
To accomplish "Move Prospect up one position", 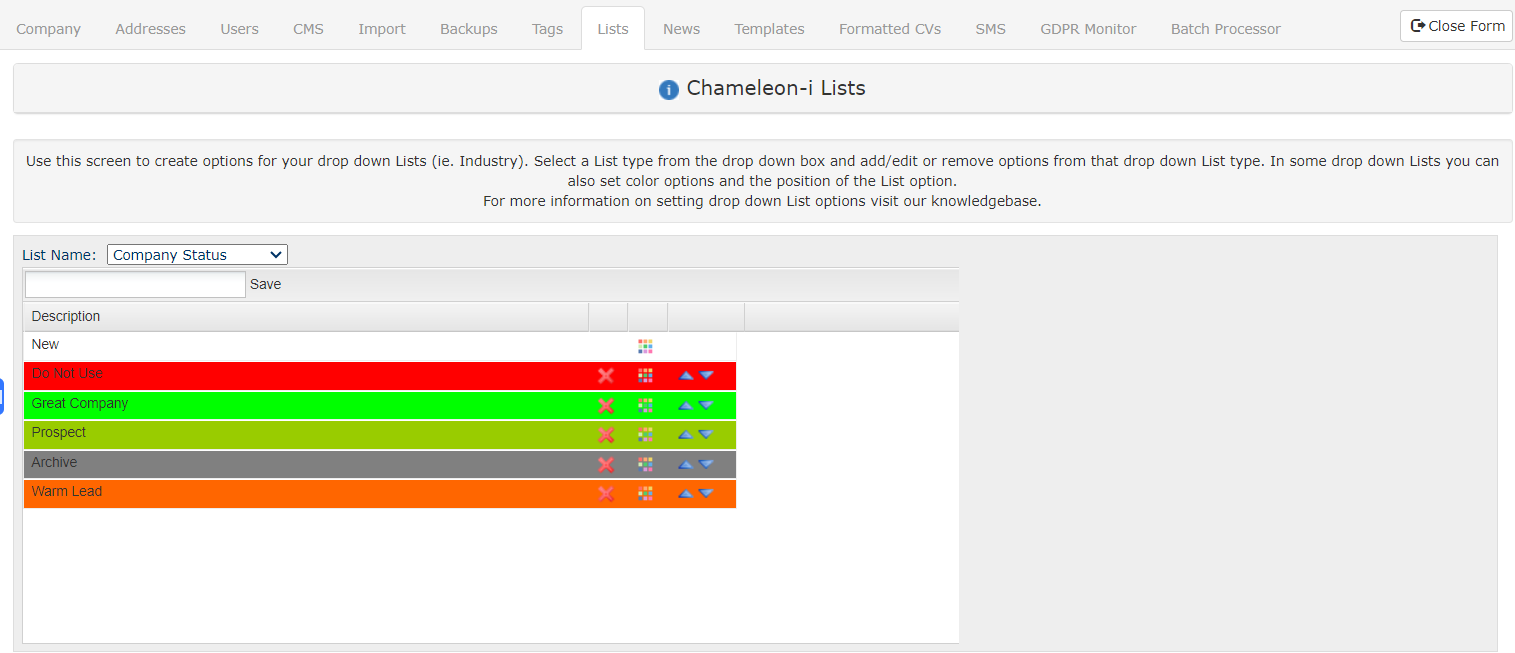I will click(686, 435).
